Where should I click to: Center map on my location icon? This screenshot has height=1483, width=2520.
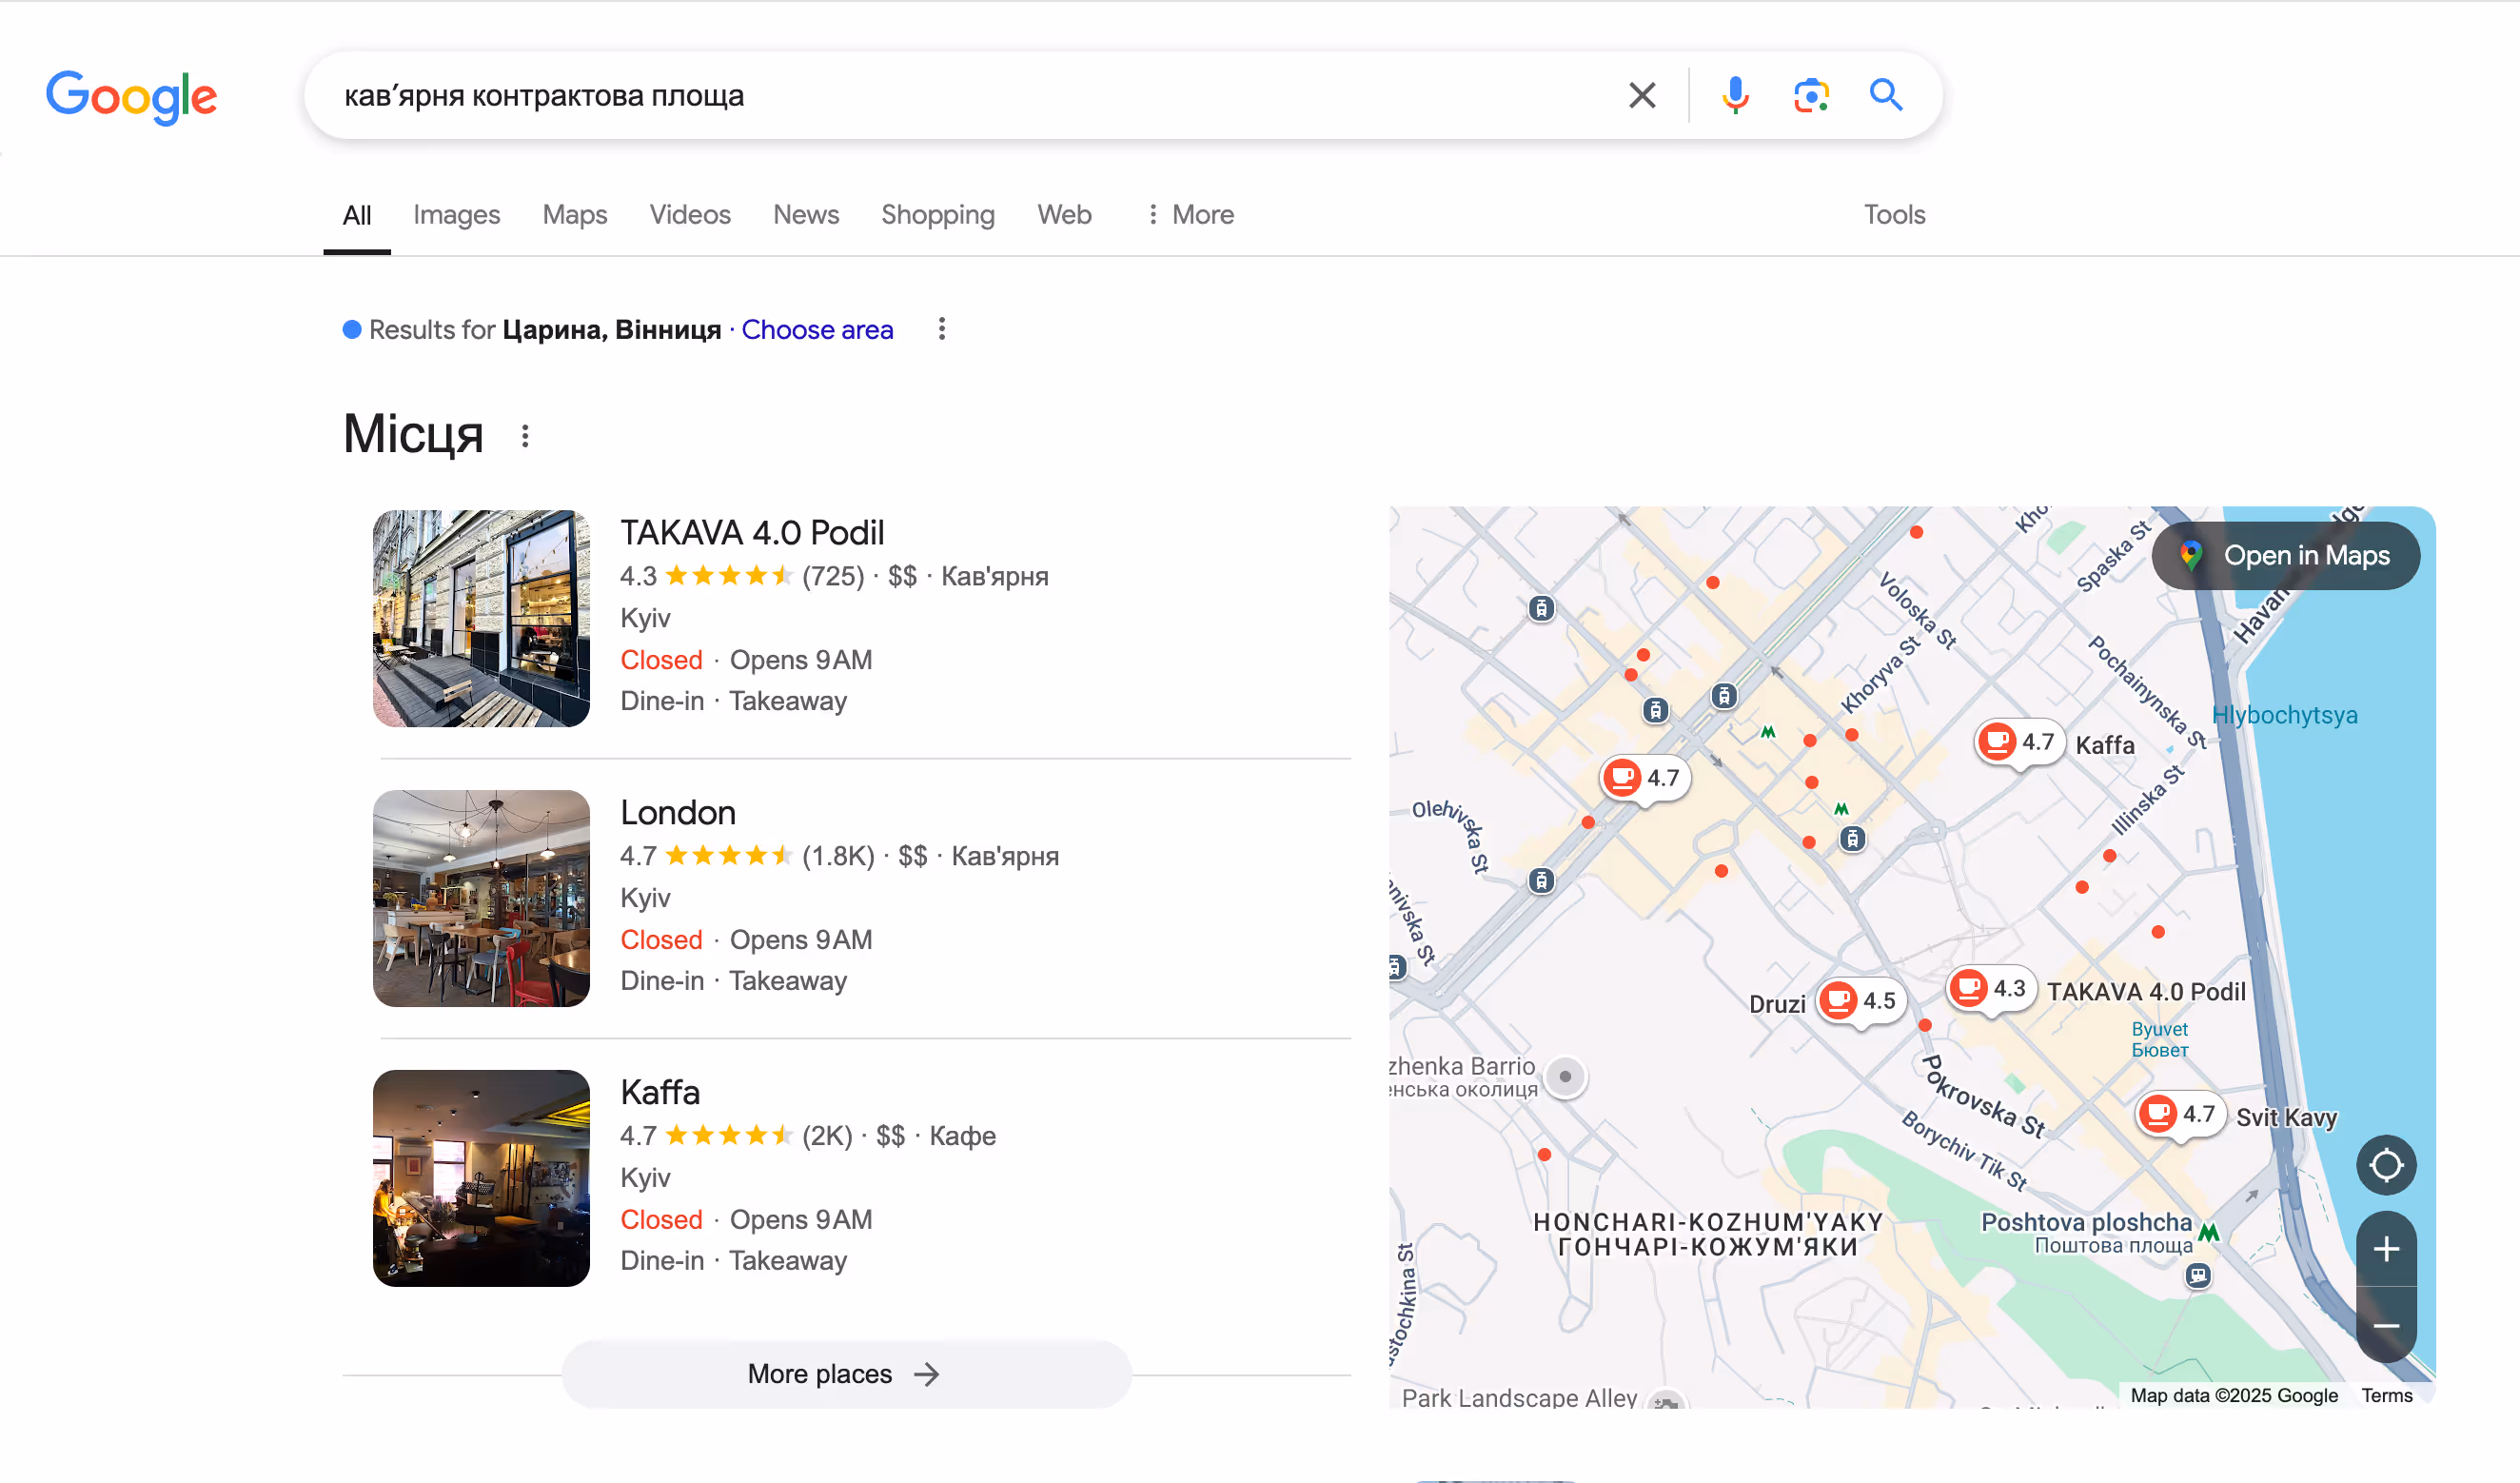2386,1165
